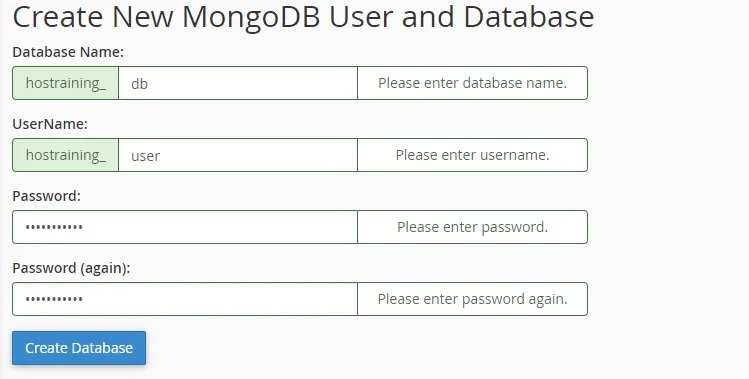Click the 'Please enter username.' hint box

[472, 155]
